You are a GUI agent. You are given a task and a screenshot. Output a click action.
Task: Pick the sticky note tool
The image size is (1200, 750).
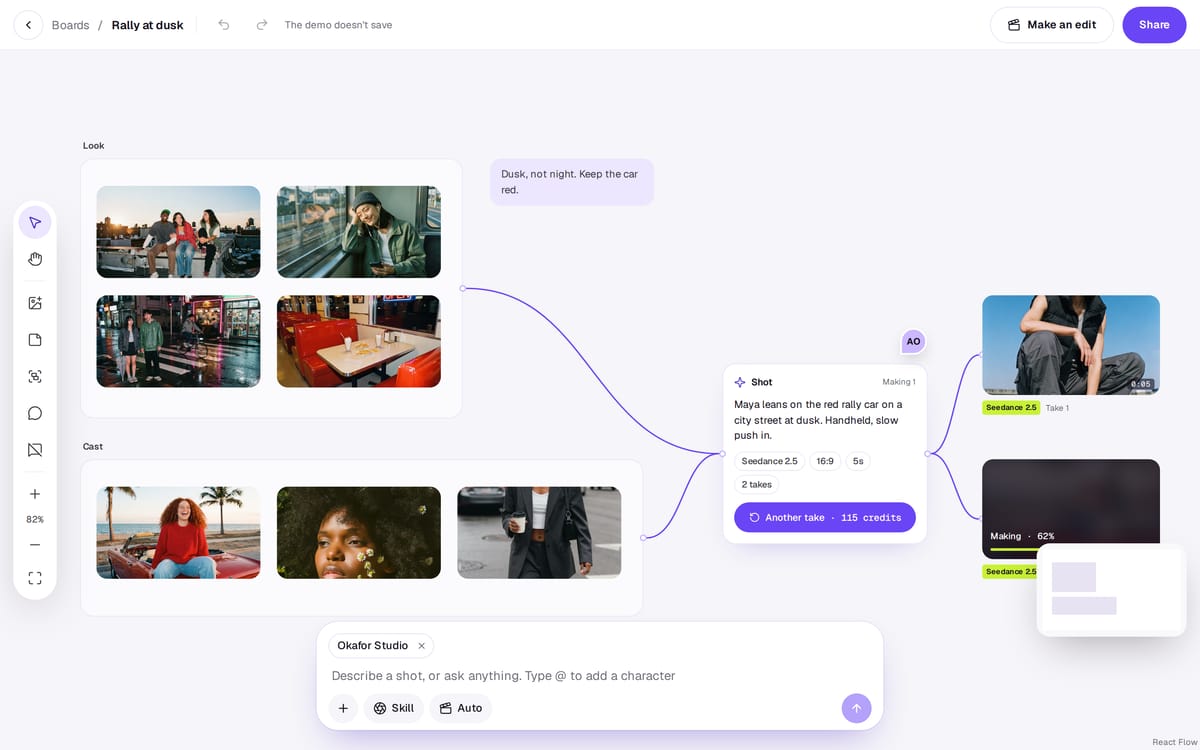(35, 340)
